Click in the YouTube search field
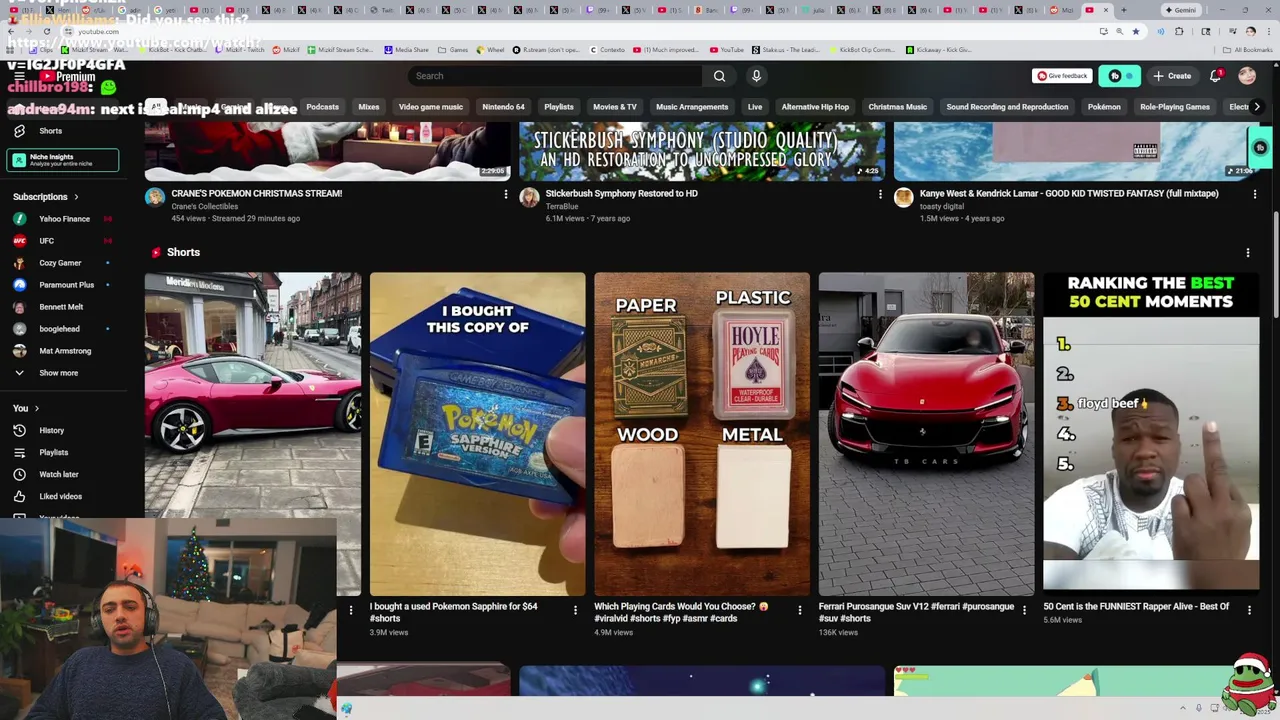 tap(555, 76)
